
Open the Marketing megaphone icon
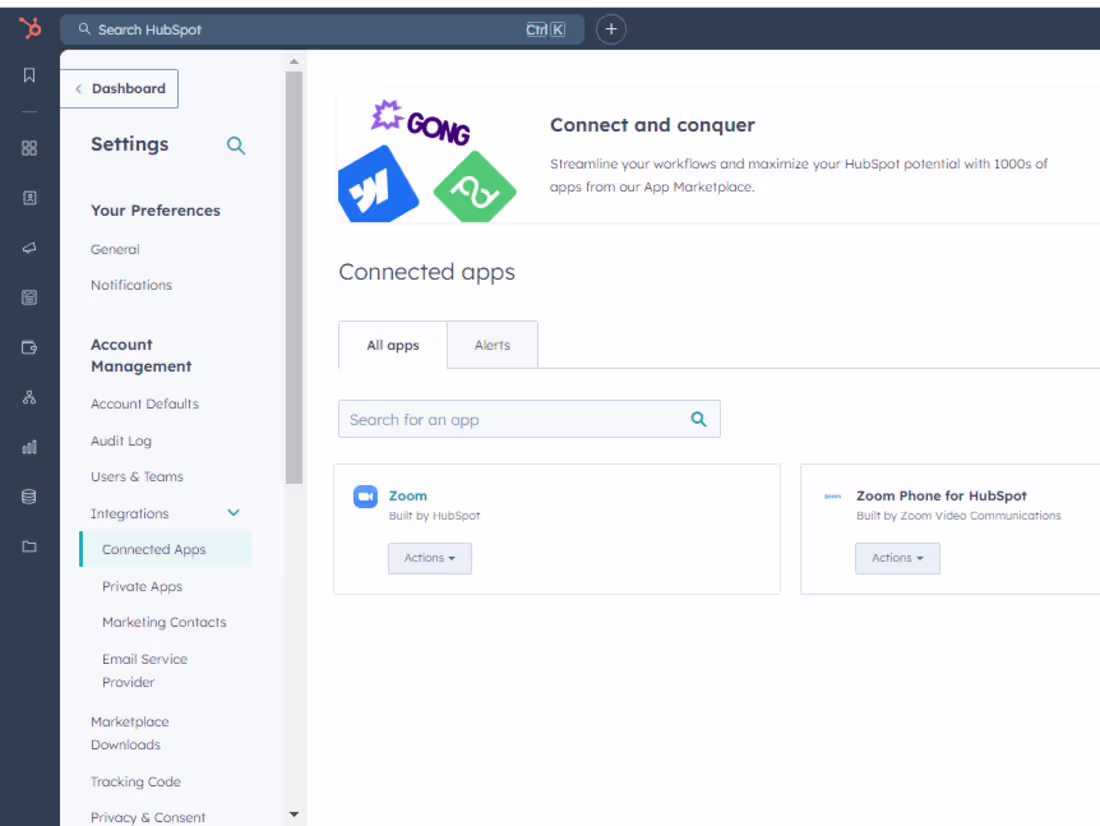29,247
